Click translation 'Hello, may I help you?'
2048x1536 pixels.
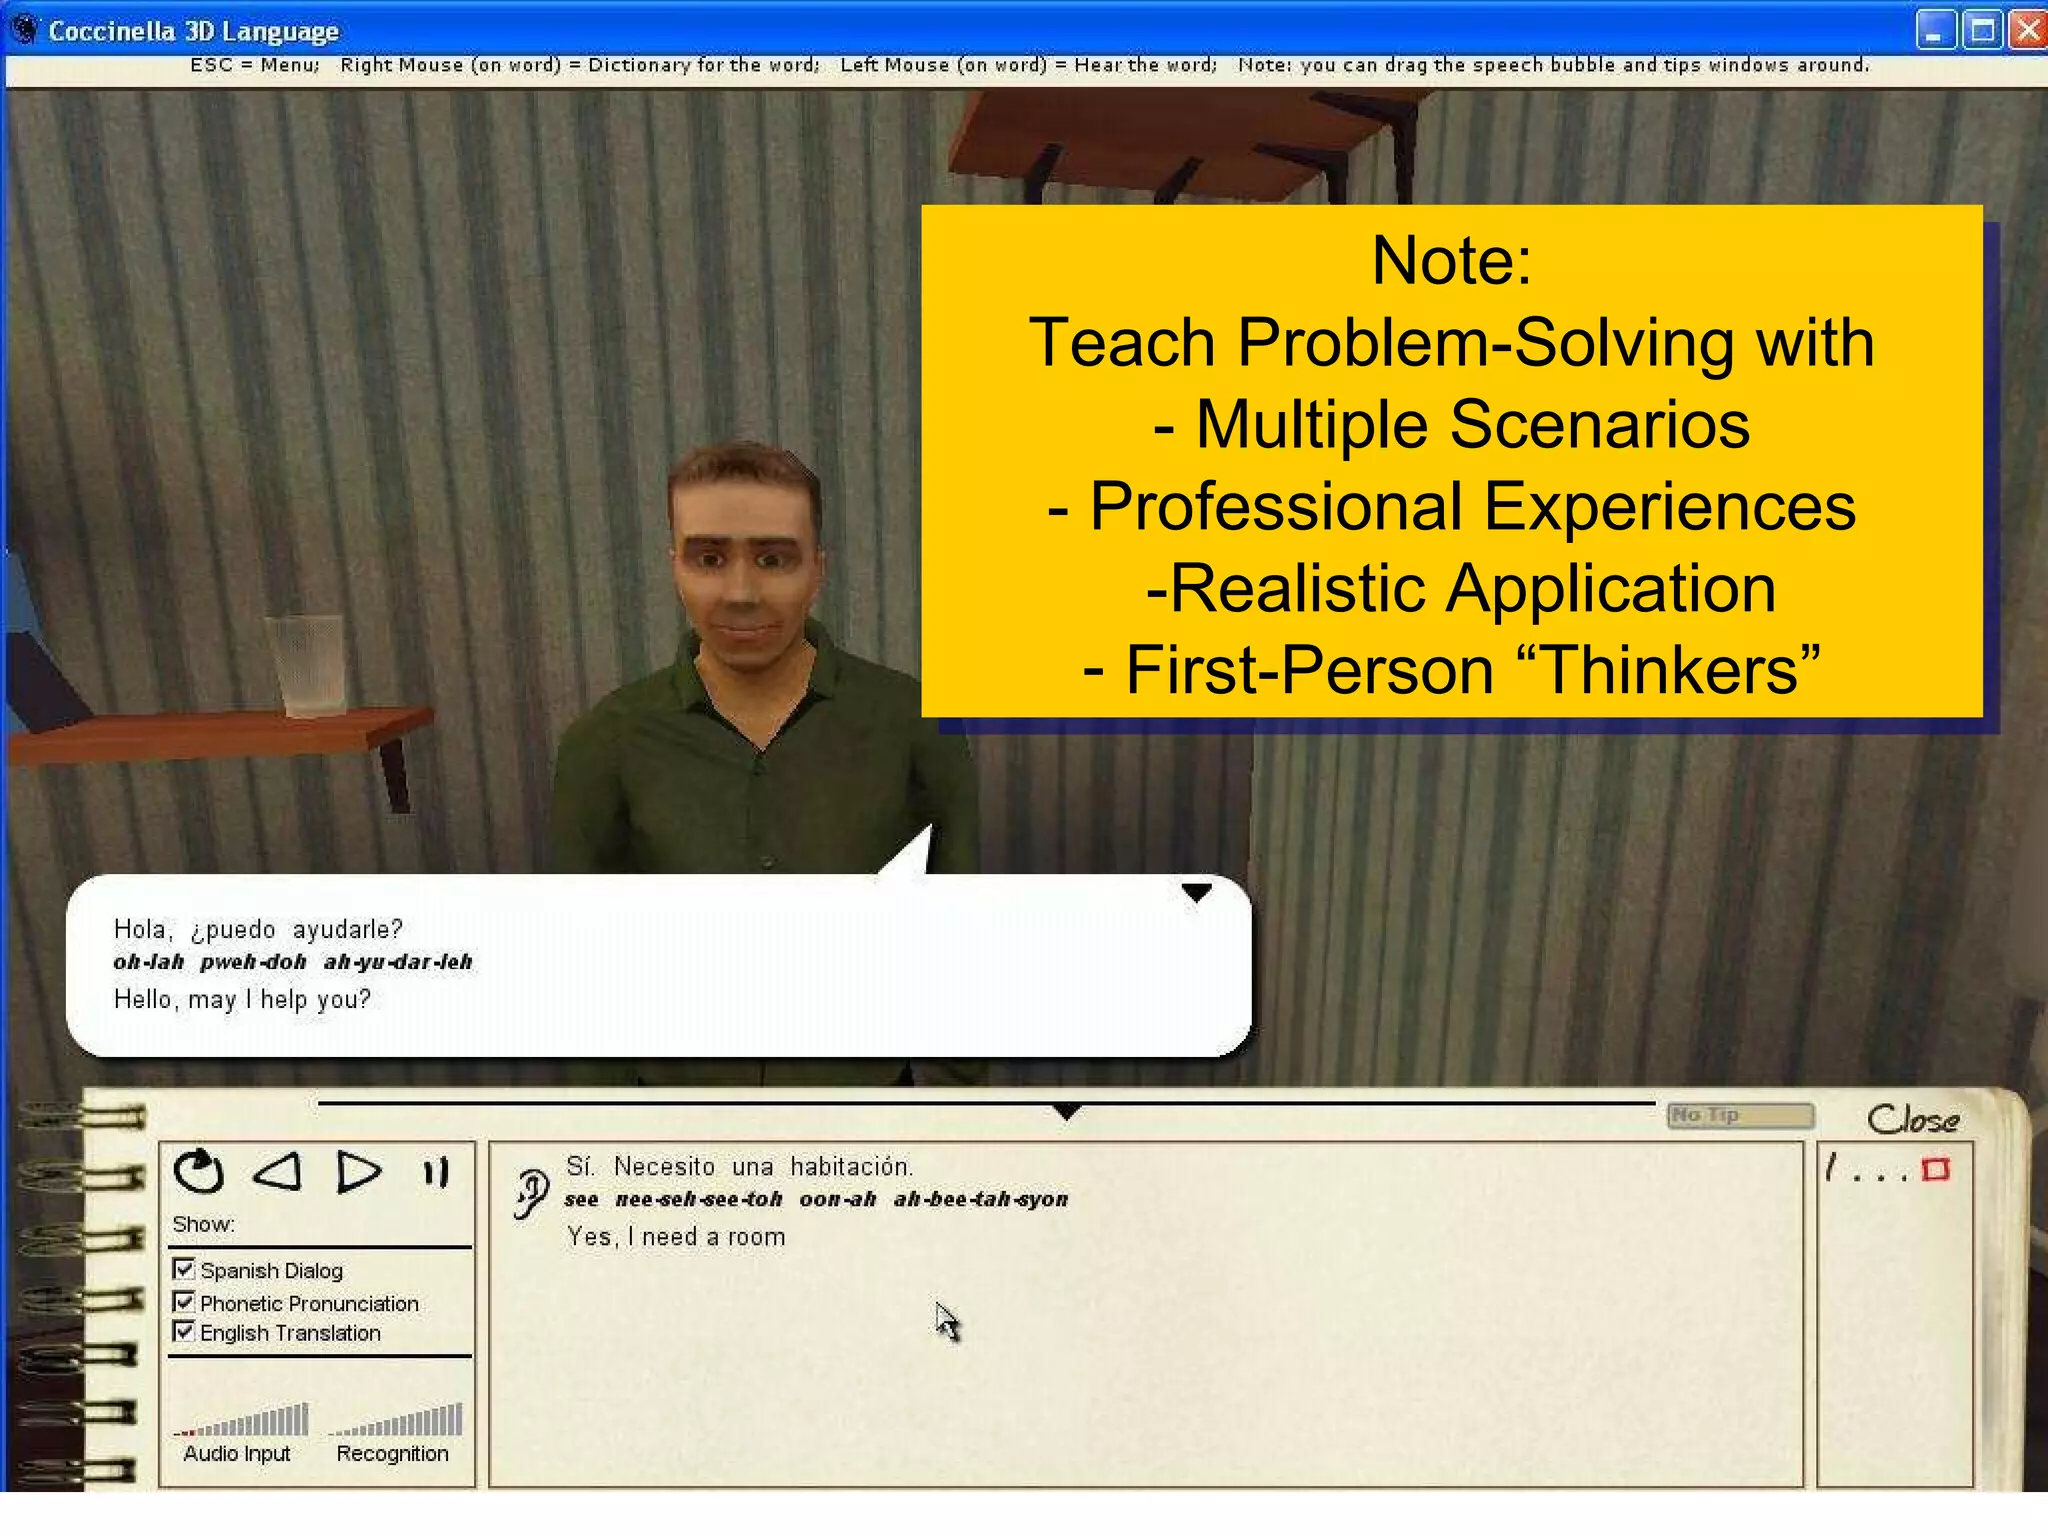[x=242, y=1000]
